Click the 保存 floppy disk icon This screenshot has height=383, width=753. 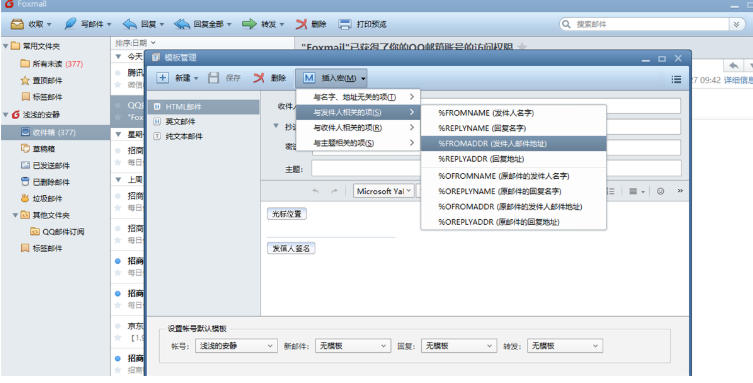tap(214, 78)
